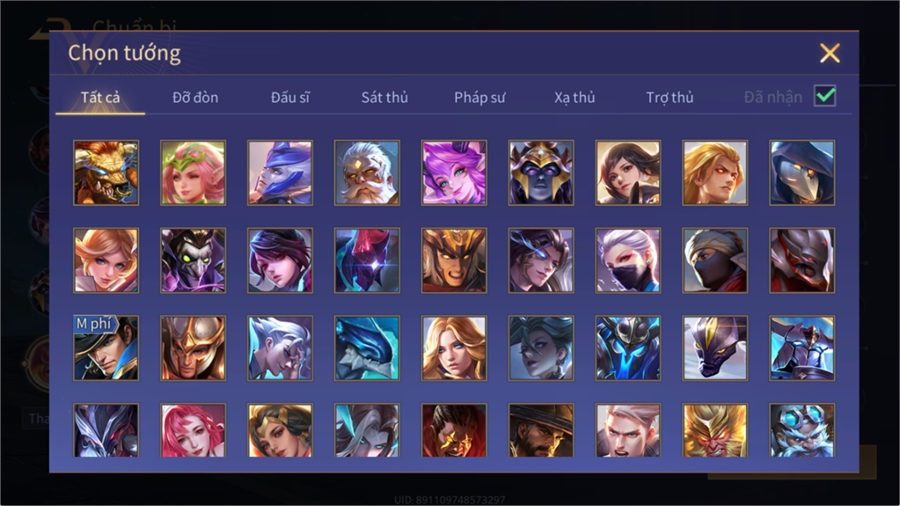Viewport: 900px width, 506px height.
Task: Choose the cowboy hat bearded gunslinger
Action: (541, 430)
